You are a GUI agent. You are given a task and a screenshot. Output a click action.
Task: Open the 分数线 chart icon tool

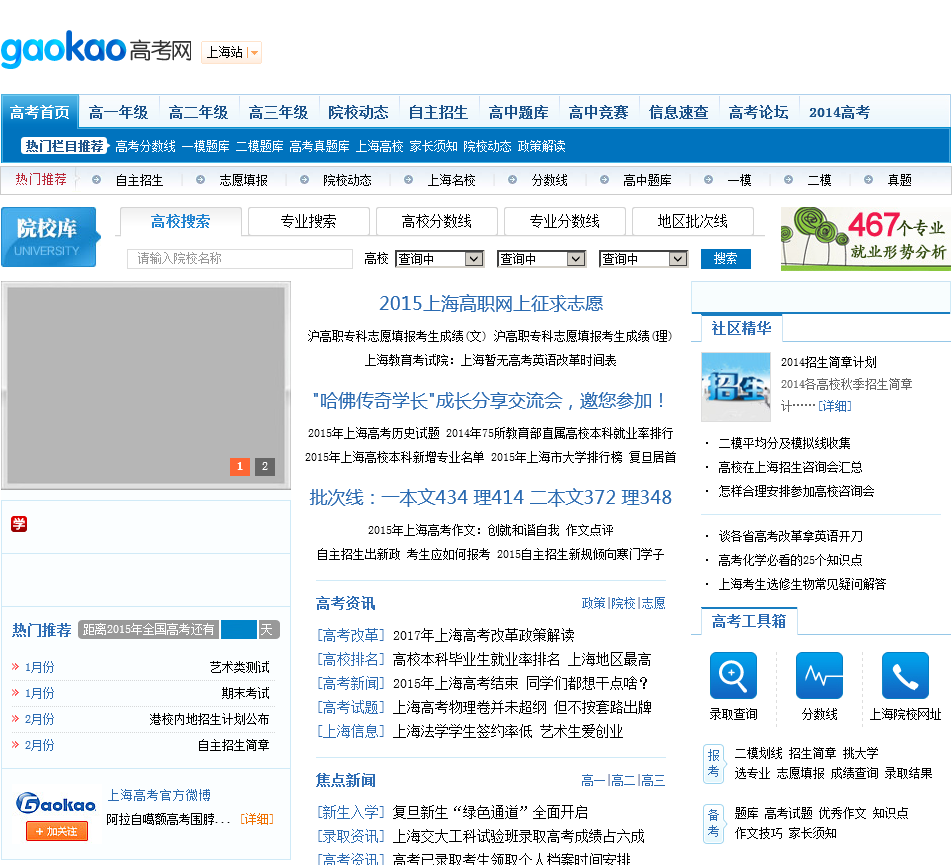pos(819,676)
